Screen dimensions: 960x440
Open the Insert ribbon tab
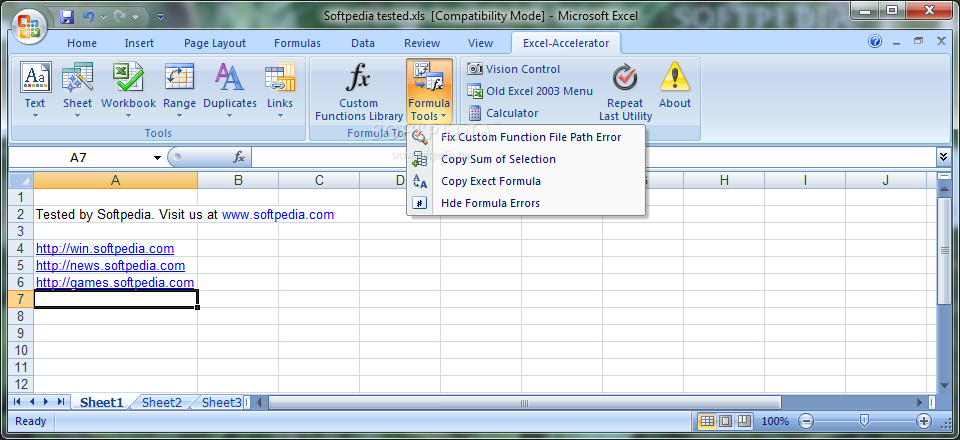tap(140, 43)
